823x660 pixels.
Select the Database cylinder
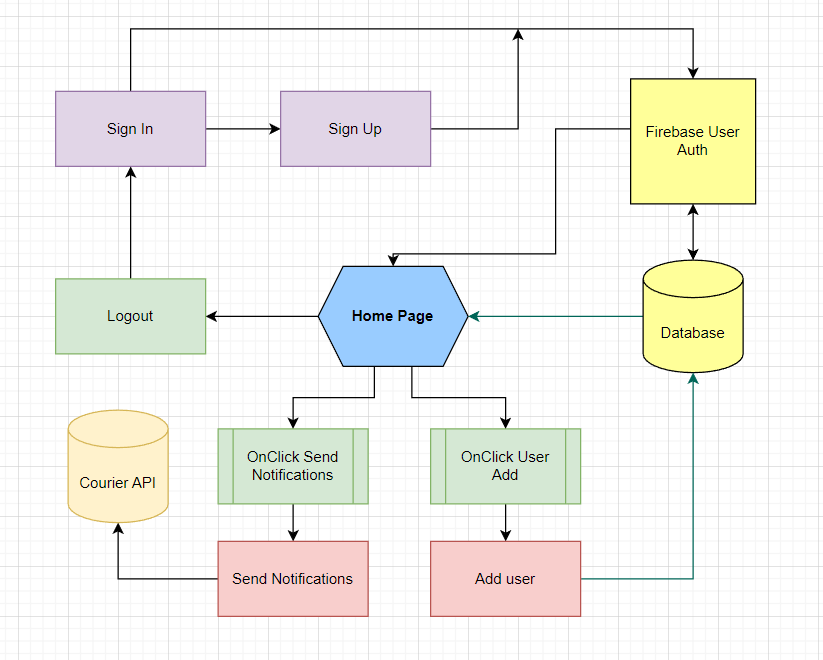(x=693, y=316)
